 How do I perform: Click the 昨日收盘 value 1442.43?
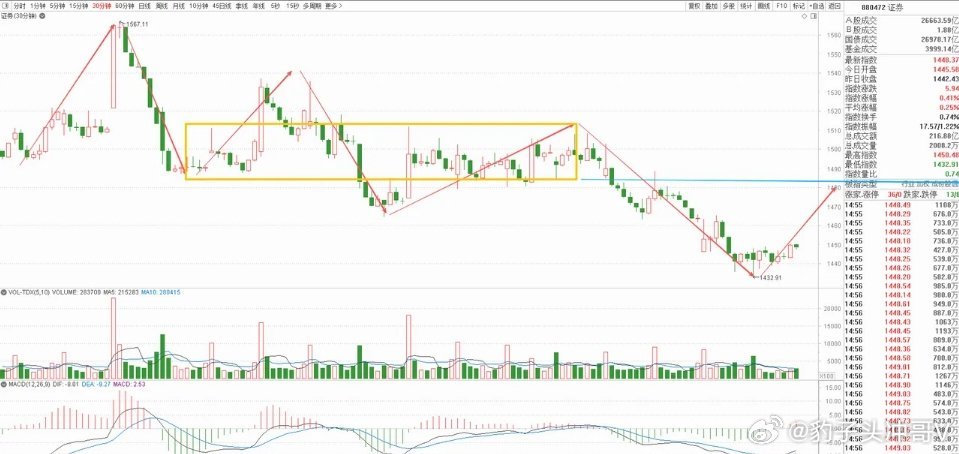[x=945, y=79]
